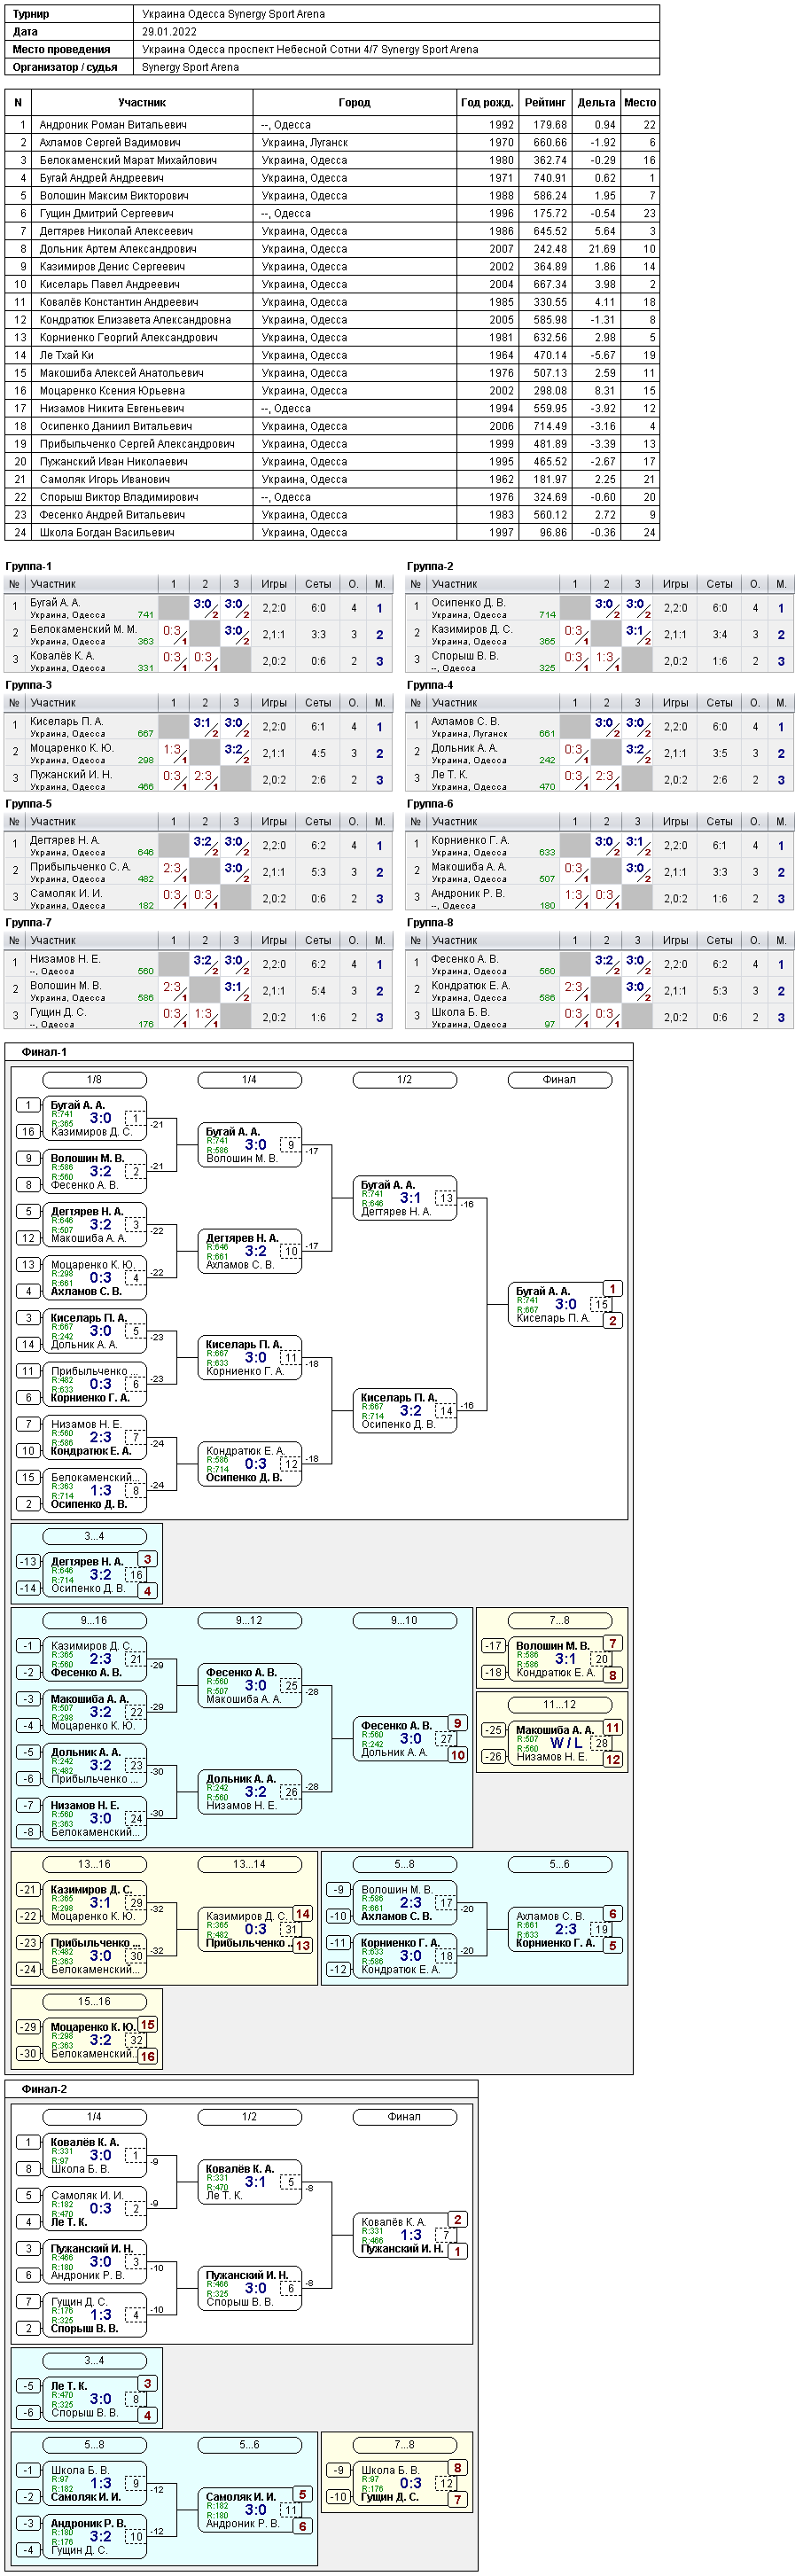Click the '1/8' round label
Image resolution: width=803 pixels, height=2576 pixels.
(x=94, y=1081)
